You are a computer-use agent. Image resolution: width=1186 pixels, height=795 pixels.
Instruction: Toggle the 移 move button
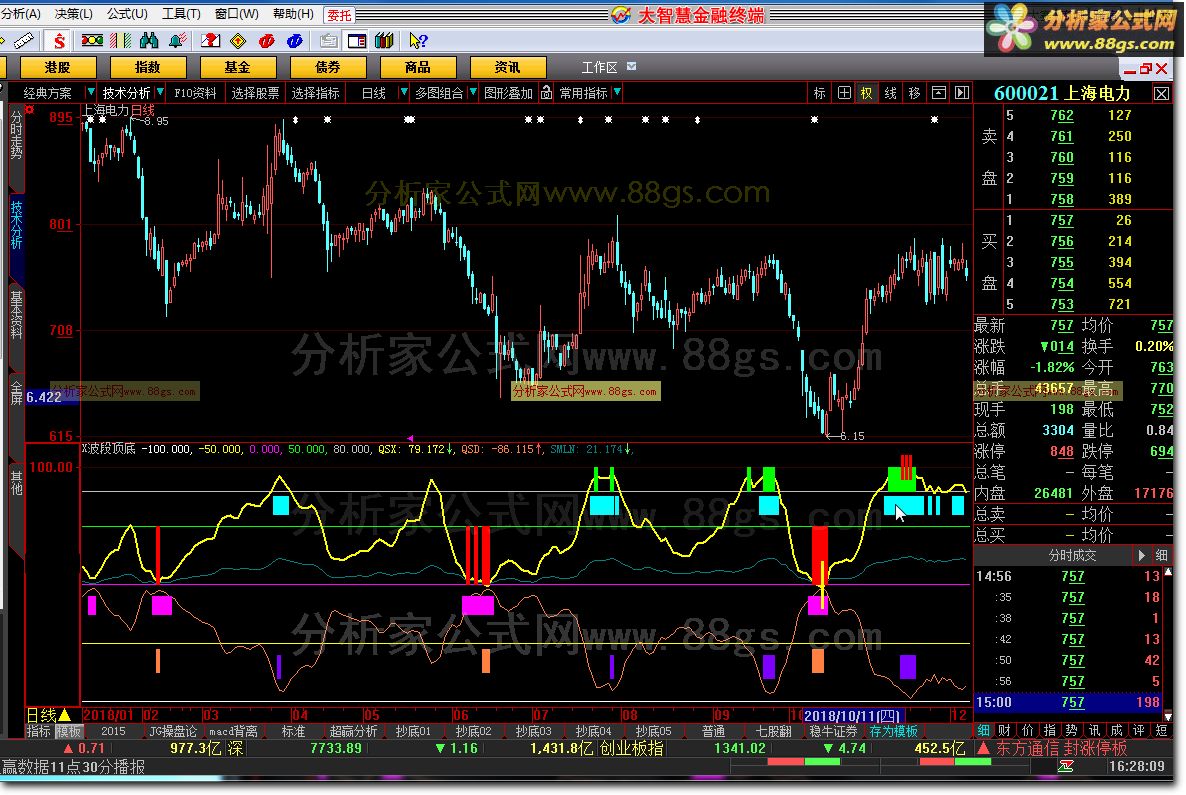point(914,93)
